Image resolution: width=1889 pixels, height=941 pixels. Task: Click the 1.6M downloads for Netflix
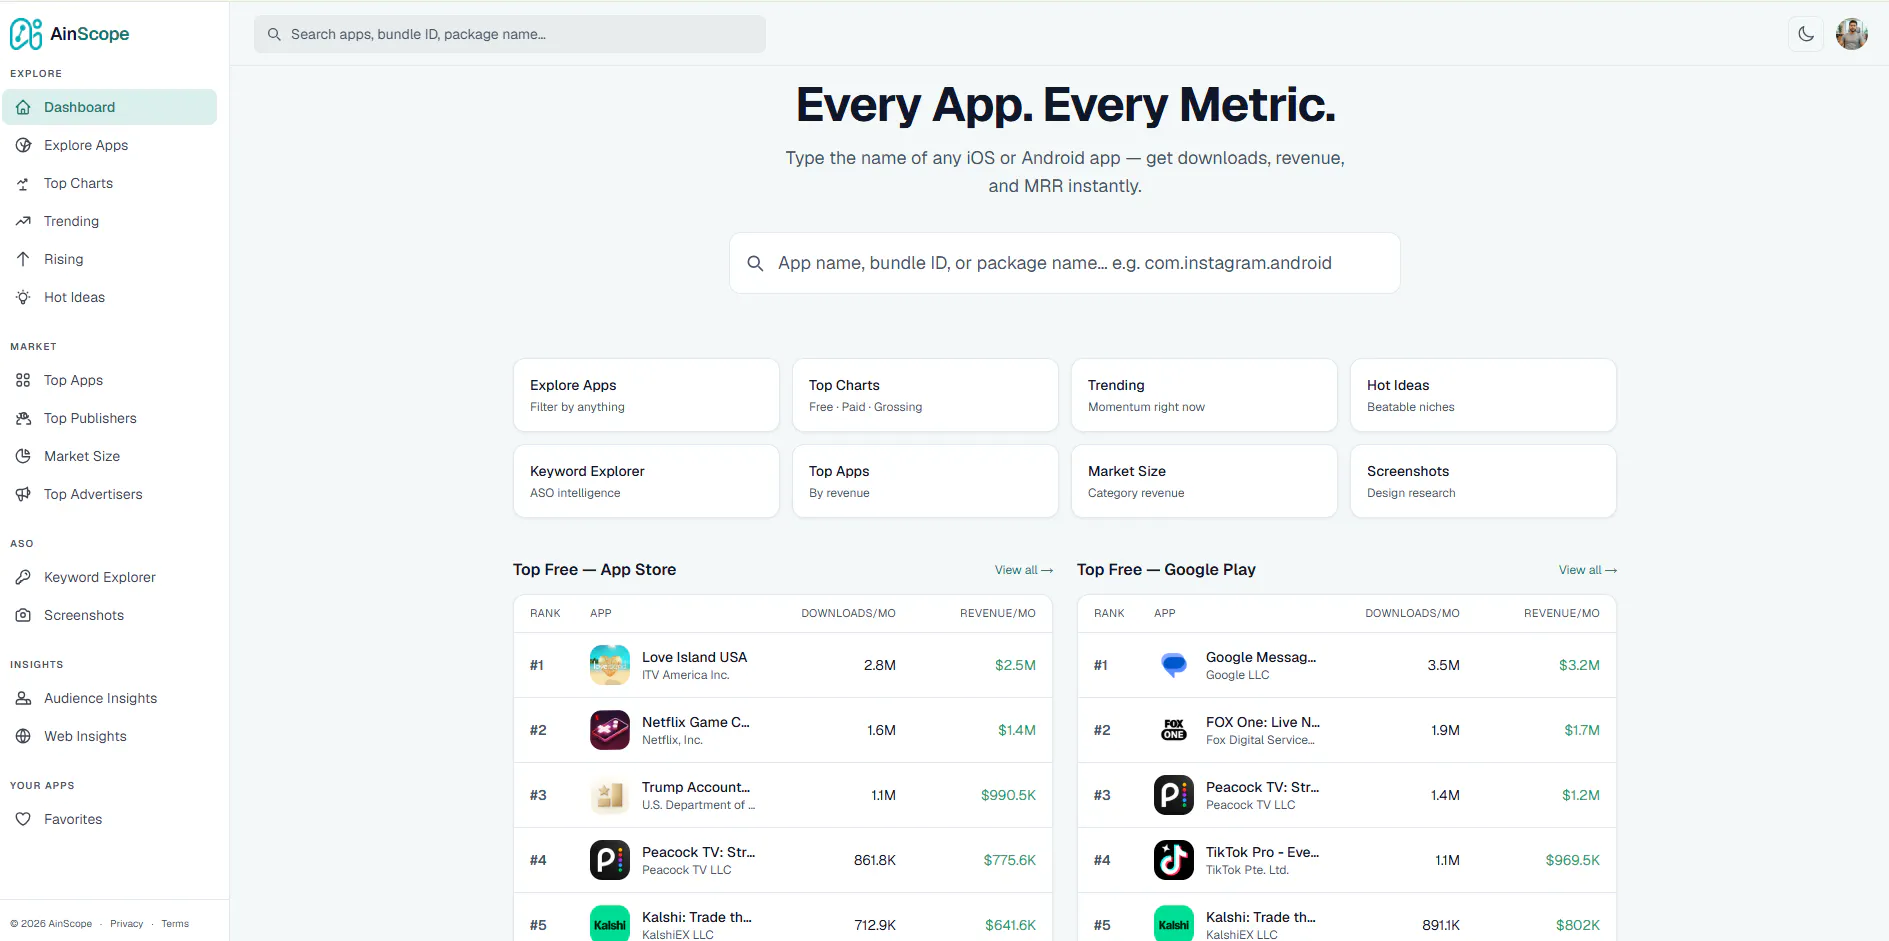coord(881,730)
